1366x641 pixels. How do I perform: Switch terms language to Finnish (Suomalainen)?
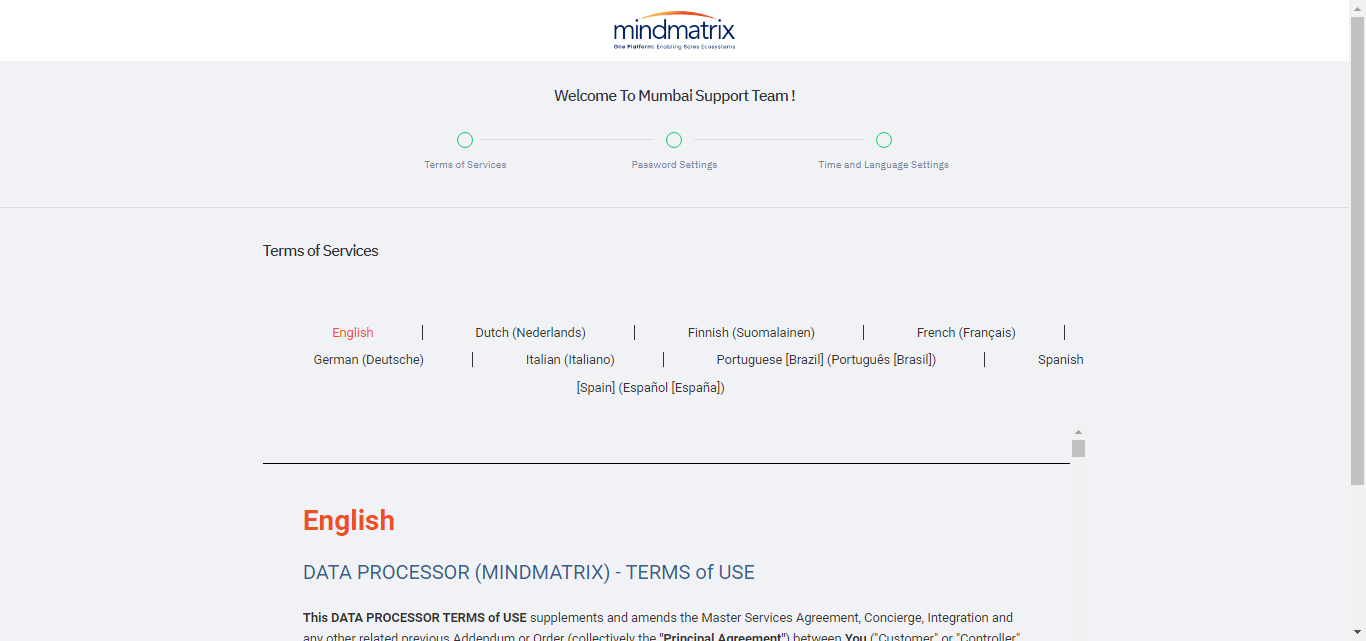pos(751,333)
